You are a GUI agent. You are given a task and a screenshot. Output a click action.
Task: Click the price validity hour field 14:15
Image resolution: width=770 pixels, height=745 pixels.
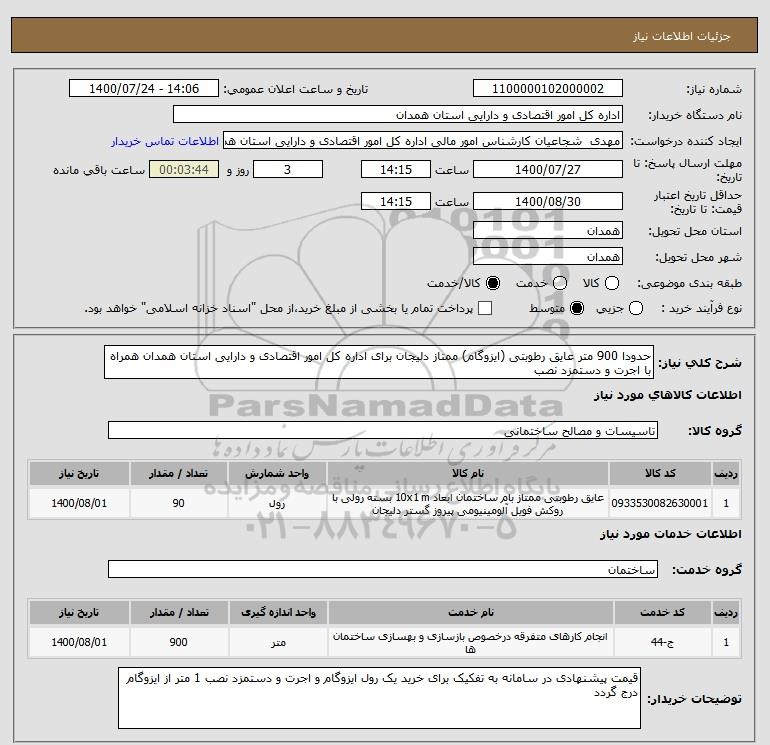point(396,201)
